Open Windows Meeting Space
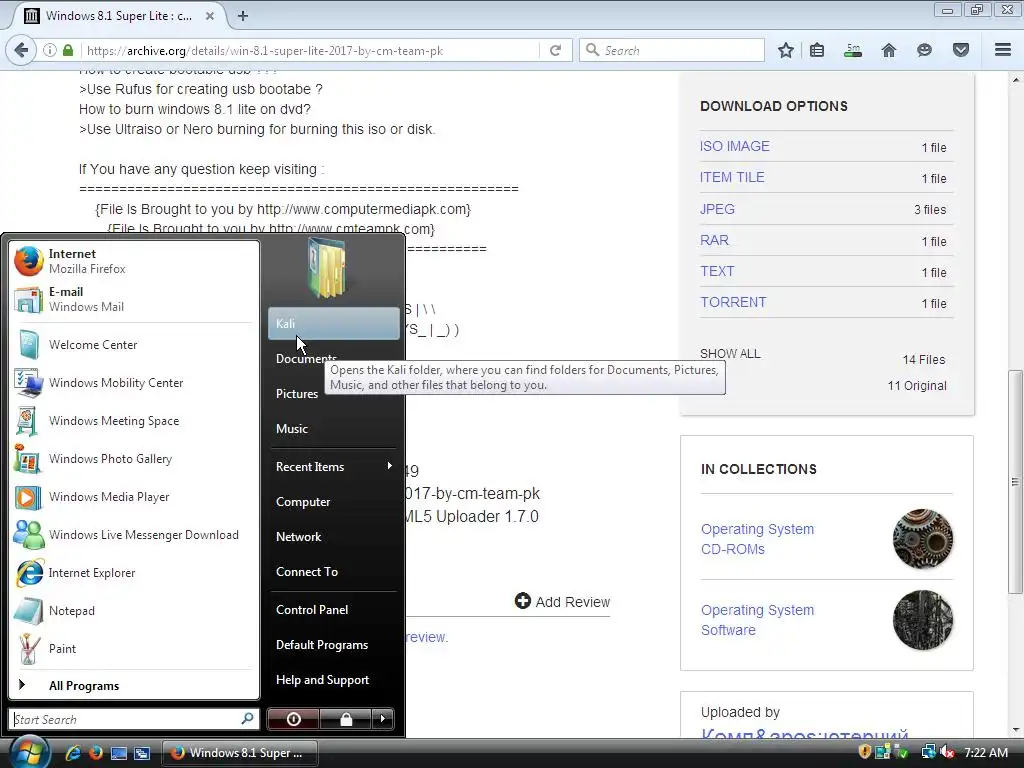The image size is (1024, 768). [x=133, y=421]
